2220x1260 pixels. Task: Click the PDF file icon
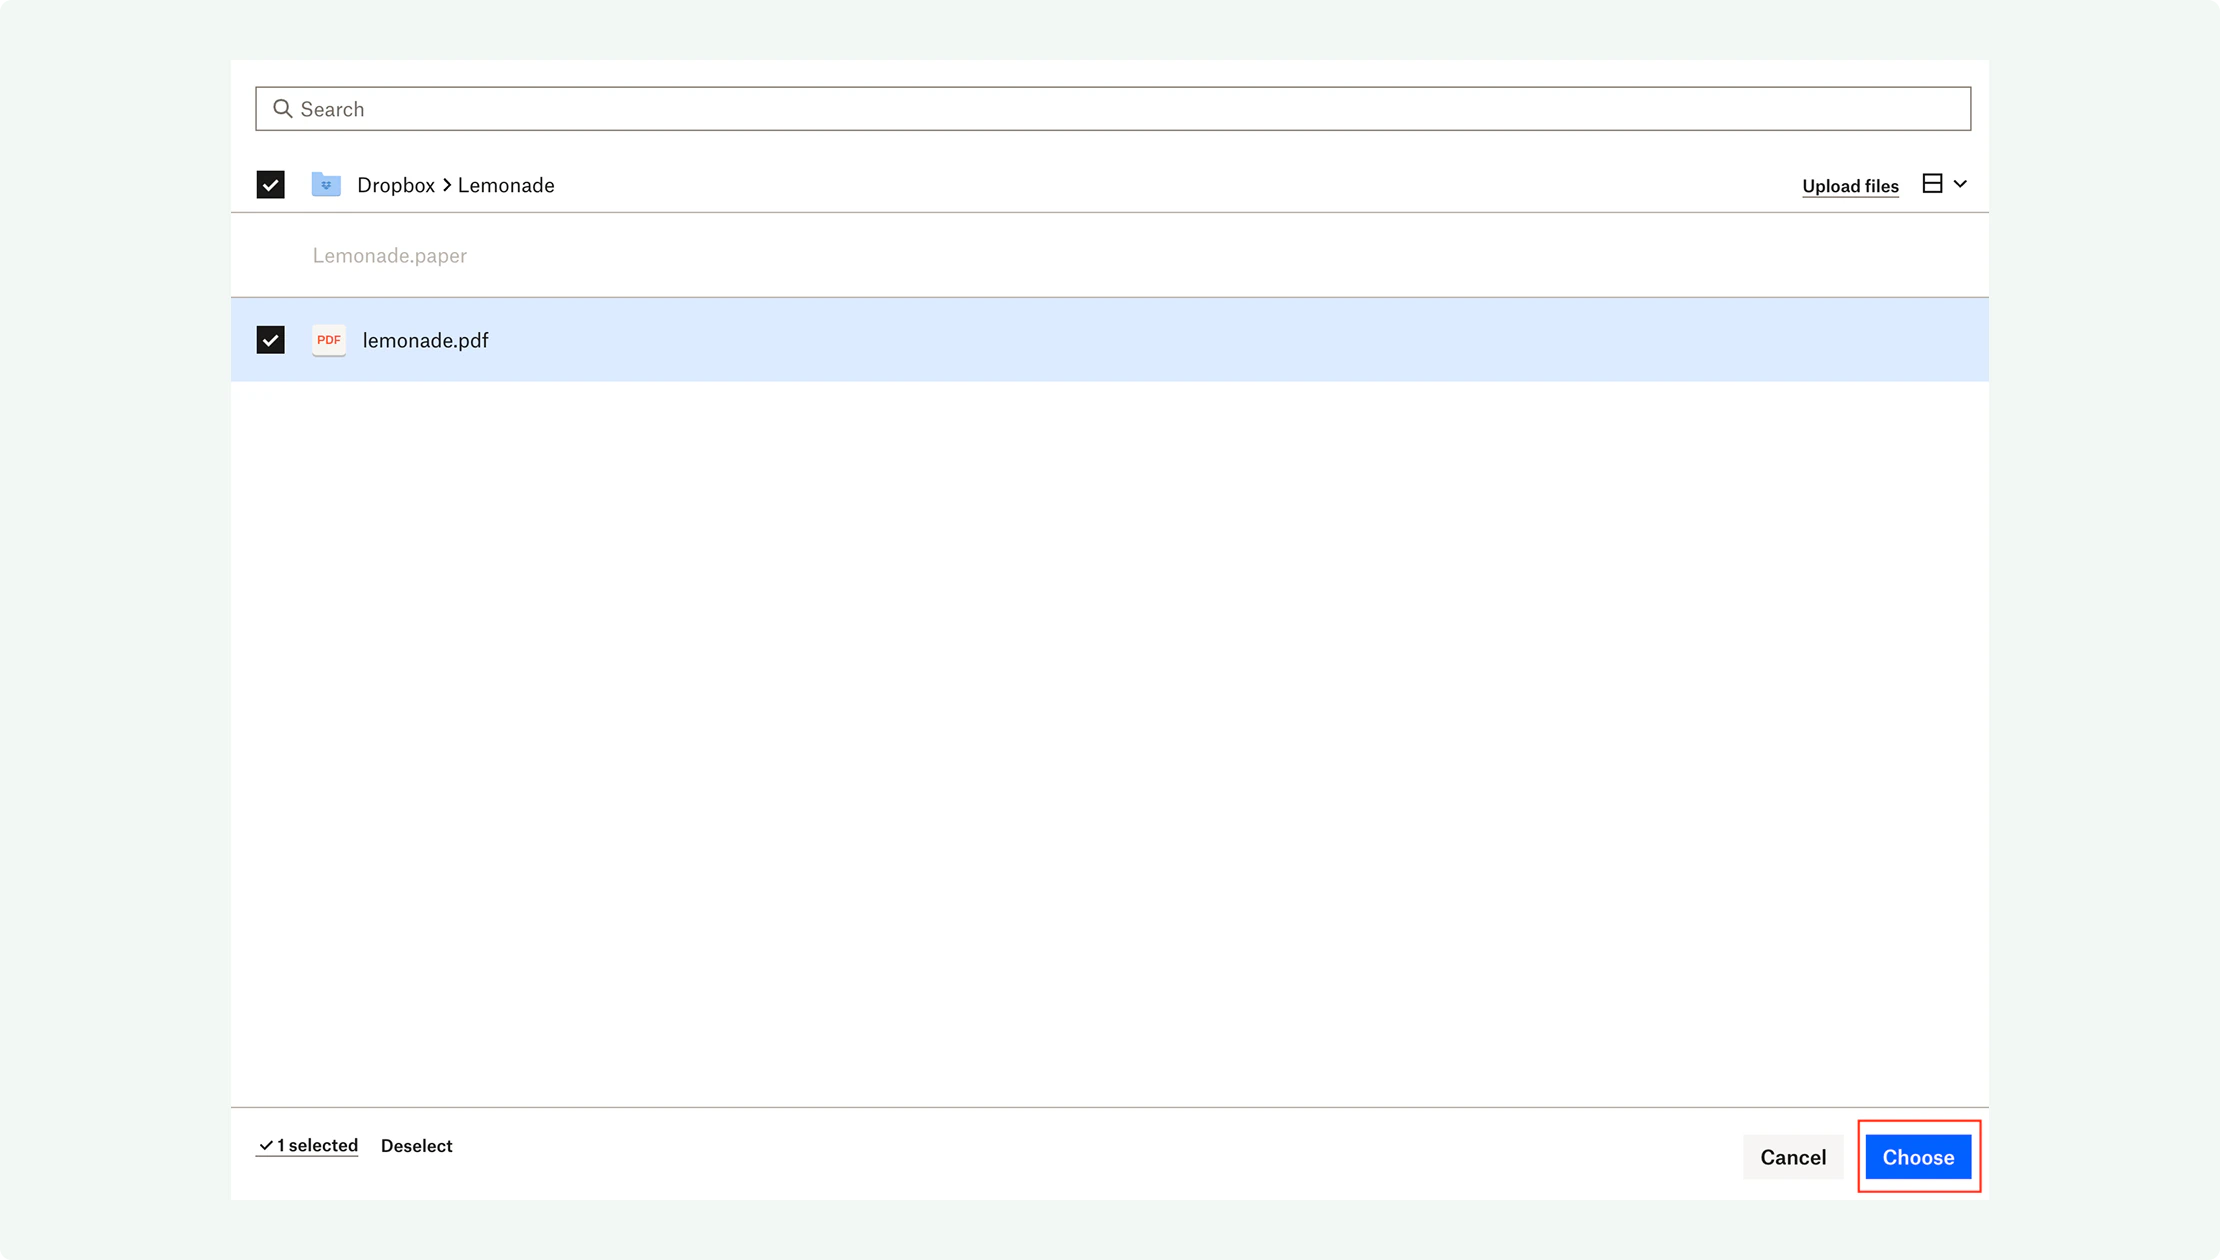pyautogui.click(x=328, y=340)
